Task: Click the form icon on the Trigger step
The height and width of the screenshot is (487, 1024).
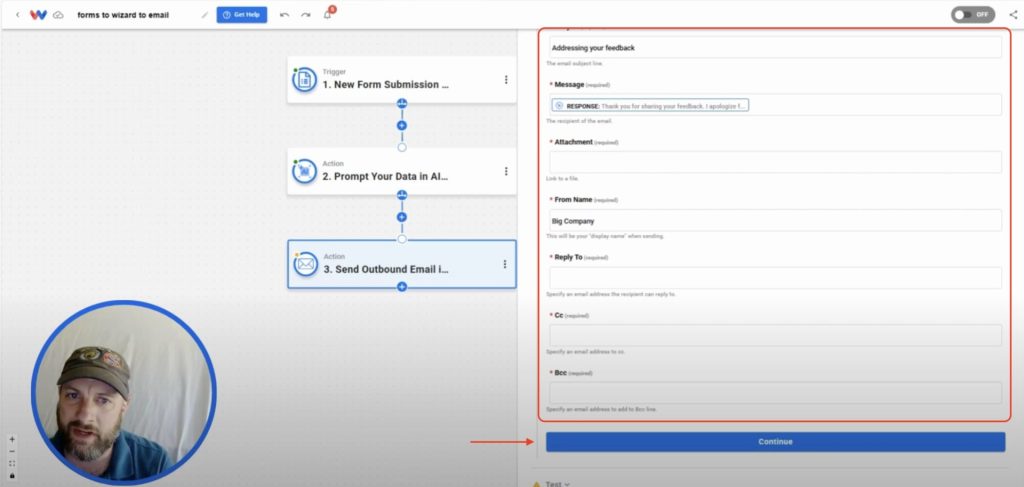Action: pyautogui.click(x=304, y=80)
